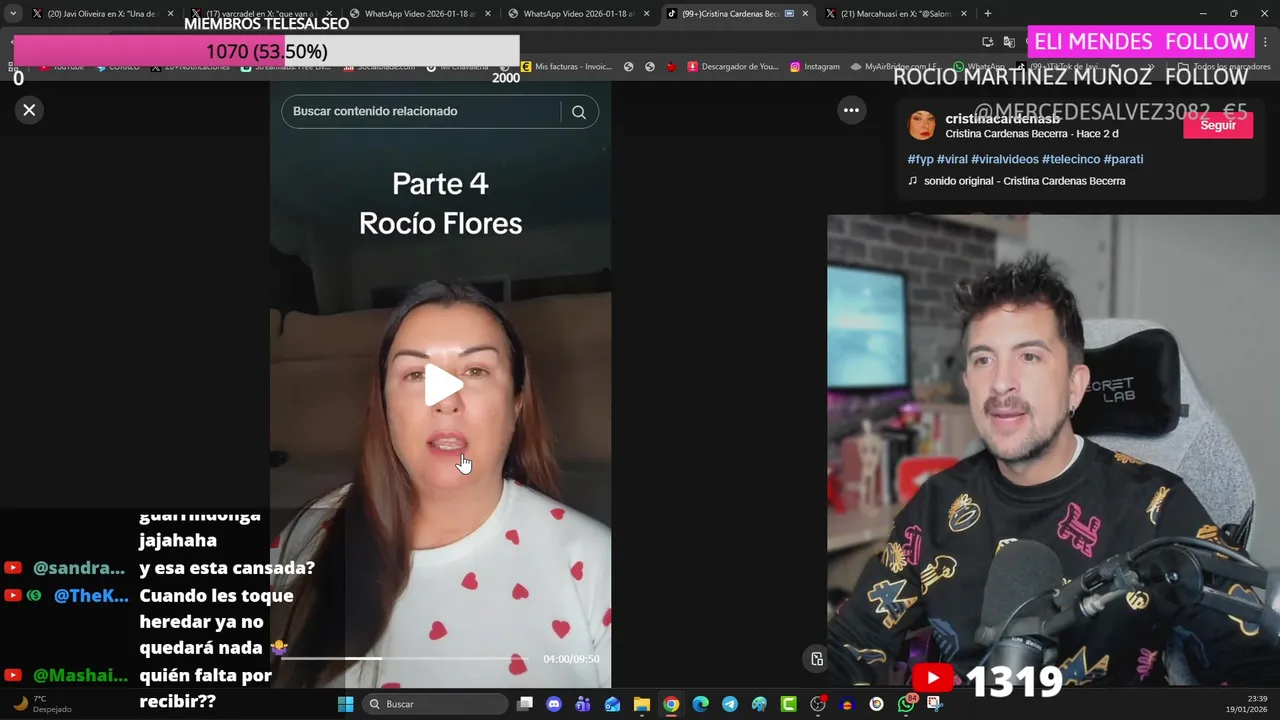Screen dimensions: 1280x720
Task: Click the Chrome translate icon in address bar
Action: pyautogui.click(x=1009, y=42)
